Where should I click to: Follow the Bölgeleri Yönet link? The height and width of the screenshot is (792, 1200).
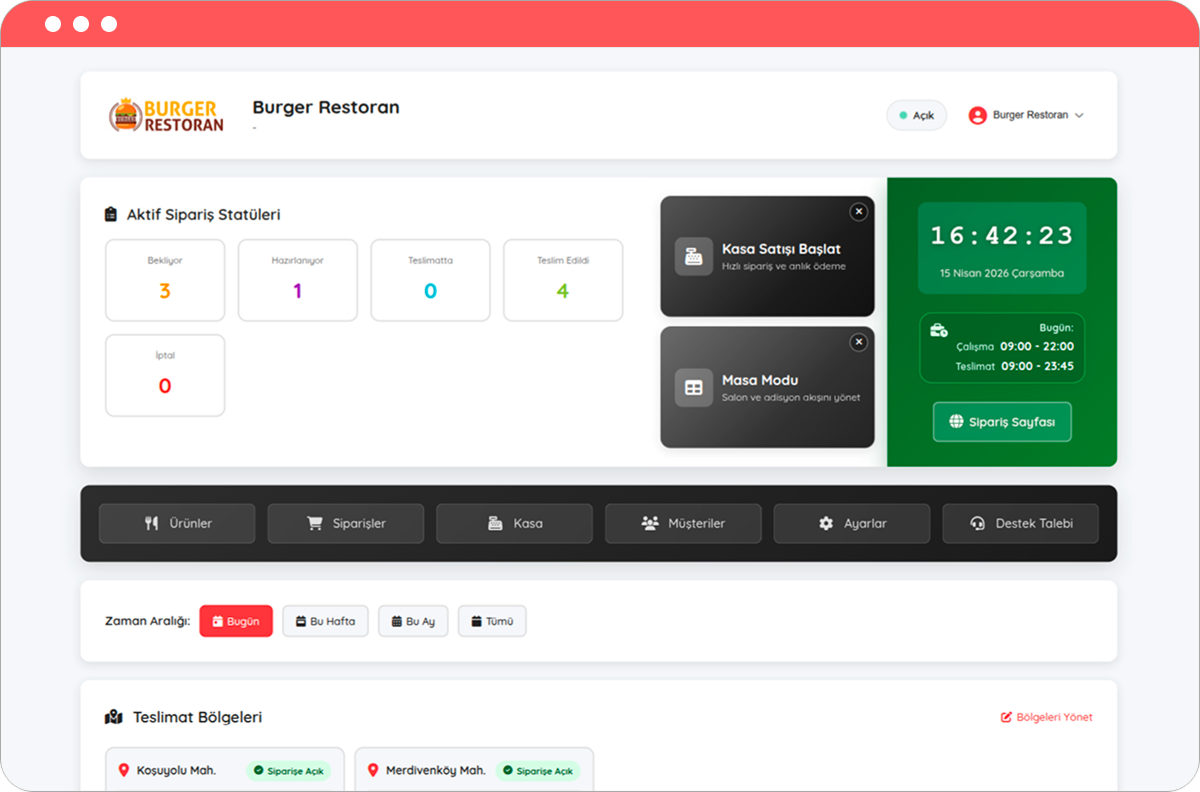(1046, 717)
